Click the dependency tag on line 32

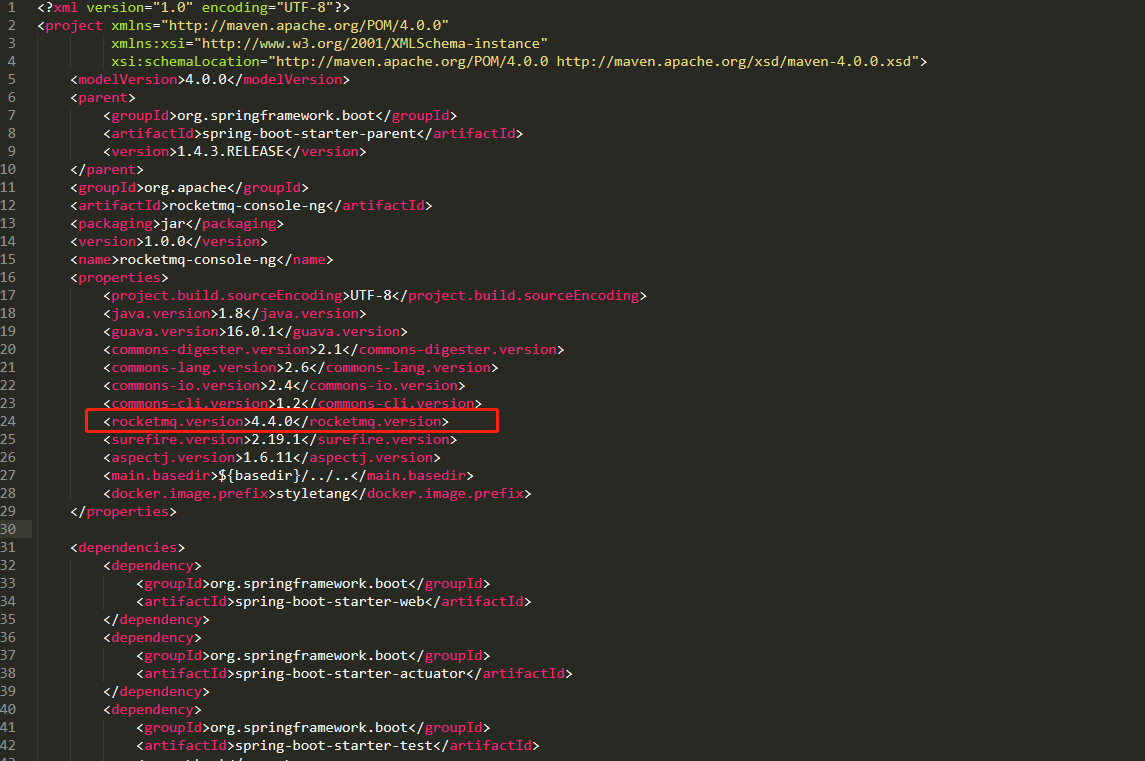point(153,566)
